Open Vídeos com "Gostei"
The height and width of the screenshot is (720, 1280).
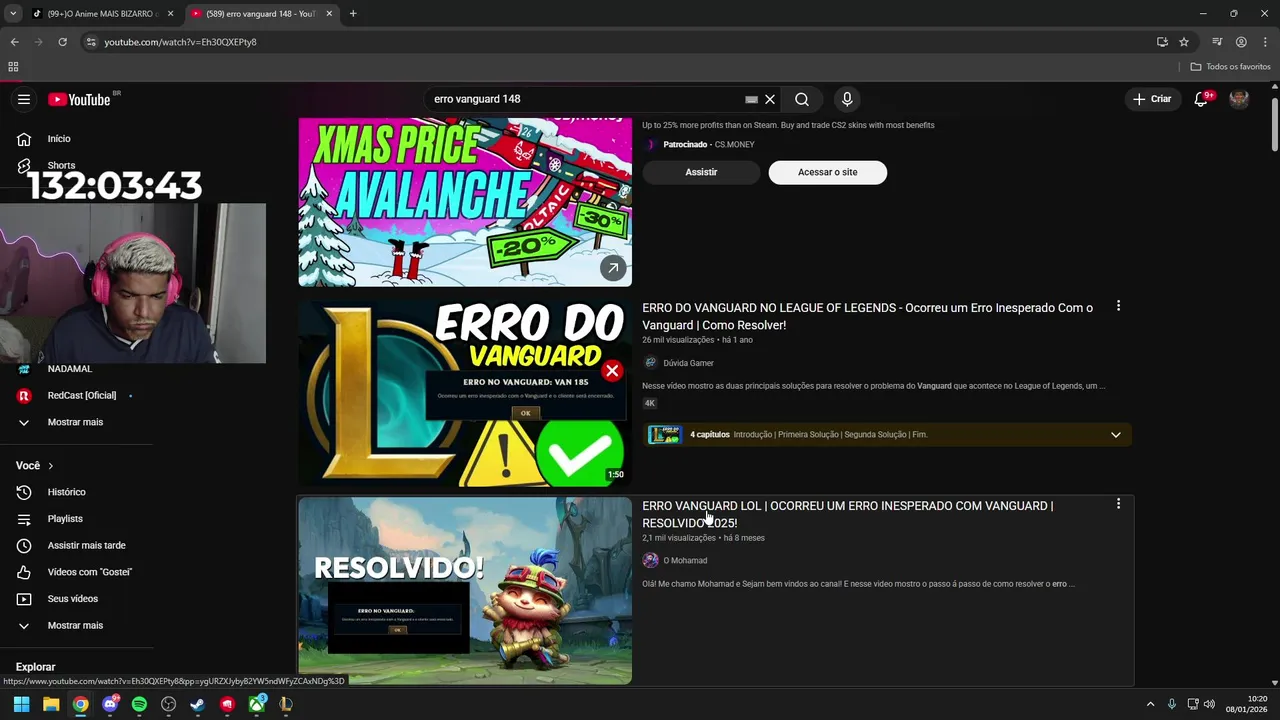(x=89, y=572)
